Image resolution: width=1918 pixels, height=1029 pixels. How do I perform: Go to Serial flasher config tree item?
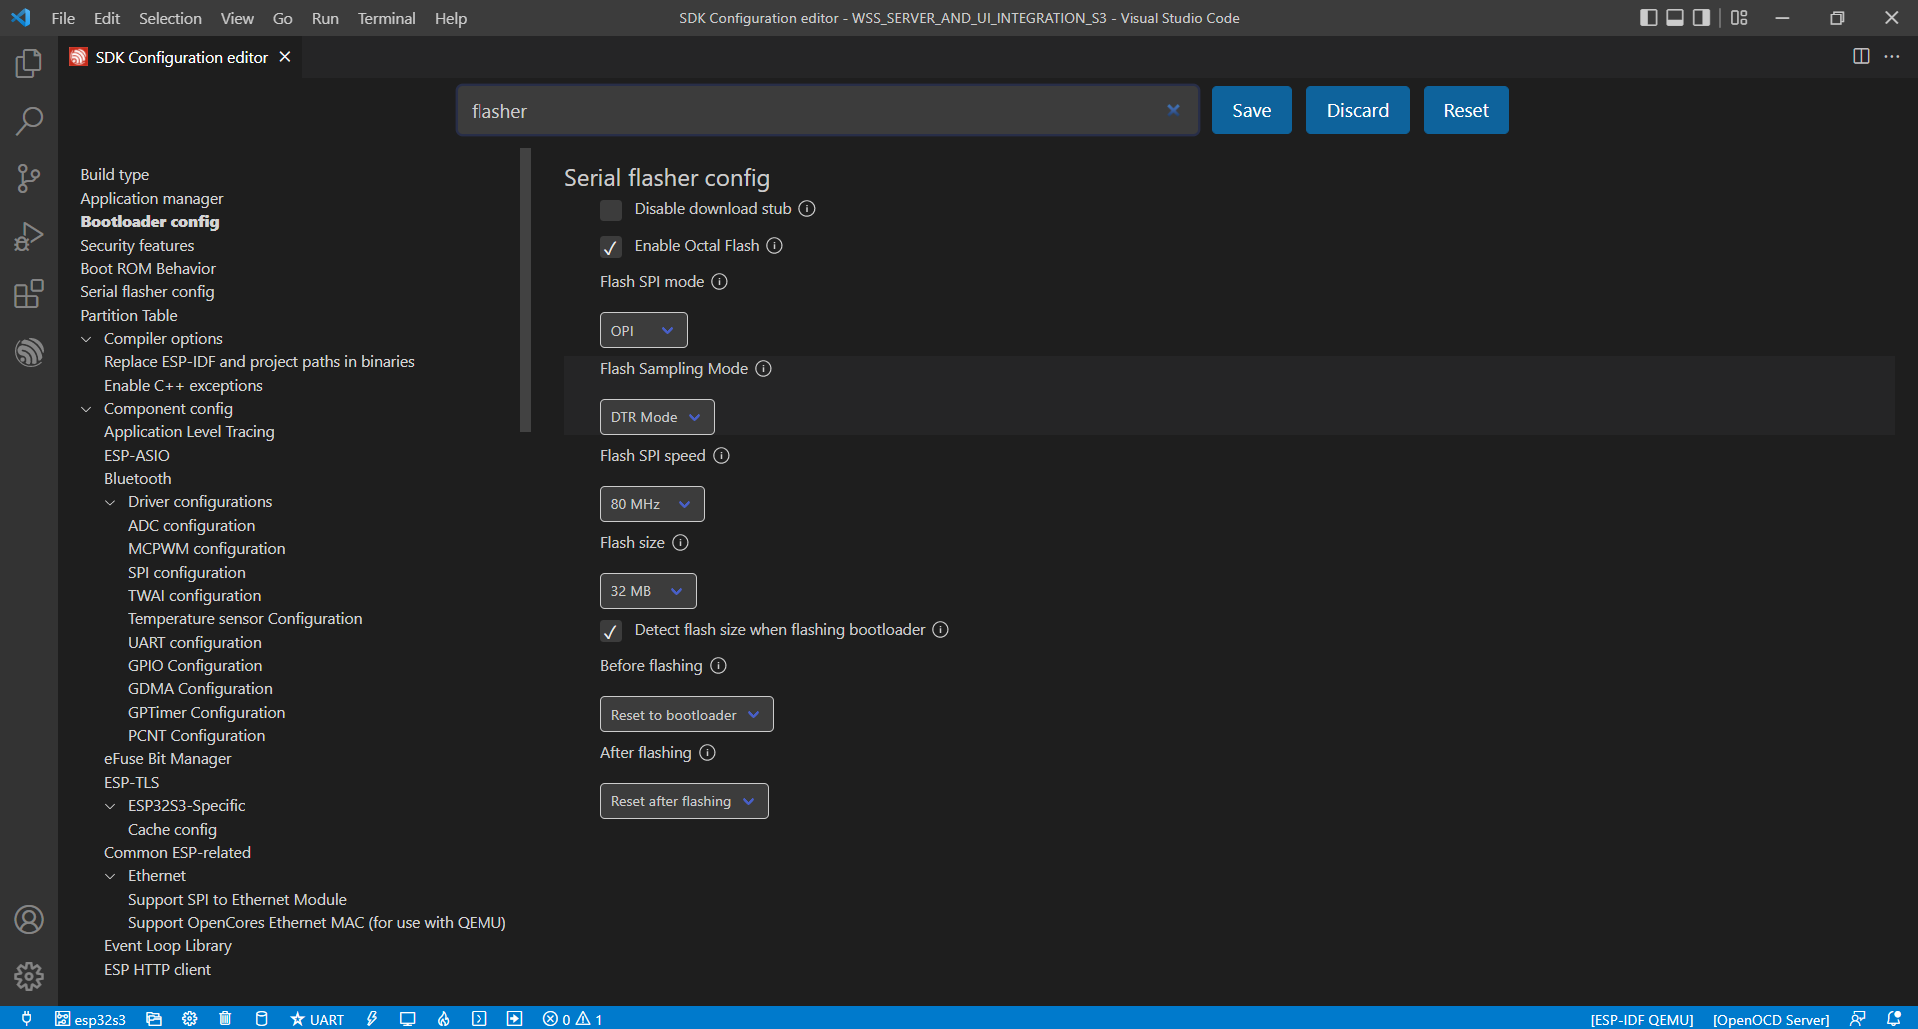(147, 292)
